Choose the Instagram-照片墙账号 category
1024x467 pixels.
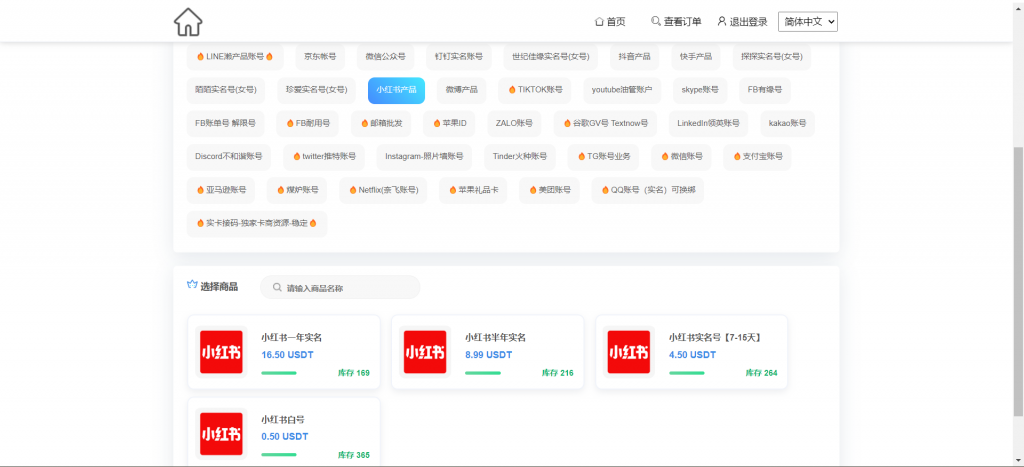point(424,157)
